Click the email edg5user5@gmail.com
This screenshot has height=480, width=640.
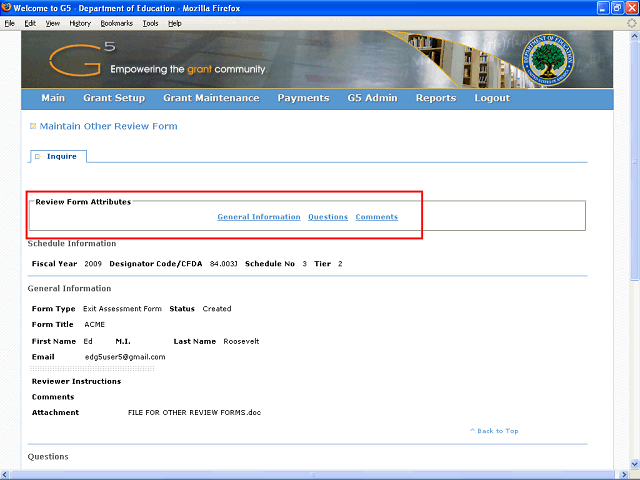point(125,357)
